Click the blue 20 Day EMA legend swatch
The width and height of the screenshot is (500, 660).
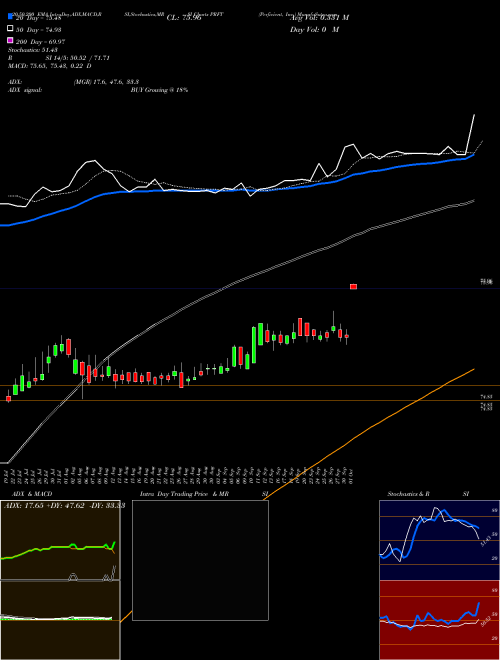coord(10,17)
